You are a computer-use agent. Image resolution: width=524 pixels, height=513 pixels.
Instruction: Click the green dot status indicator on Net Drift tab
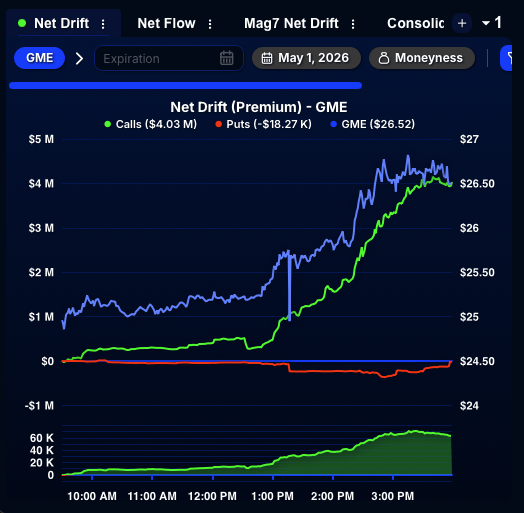22,23
